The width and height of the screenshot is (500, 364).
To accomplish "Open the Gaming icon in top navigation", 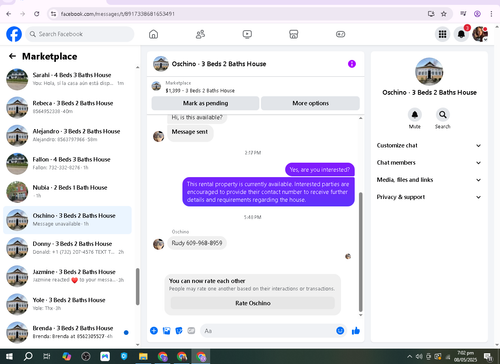I will point(340,34).
